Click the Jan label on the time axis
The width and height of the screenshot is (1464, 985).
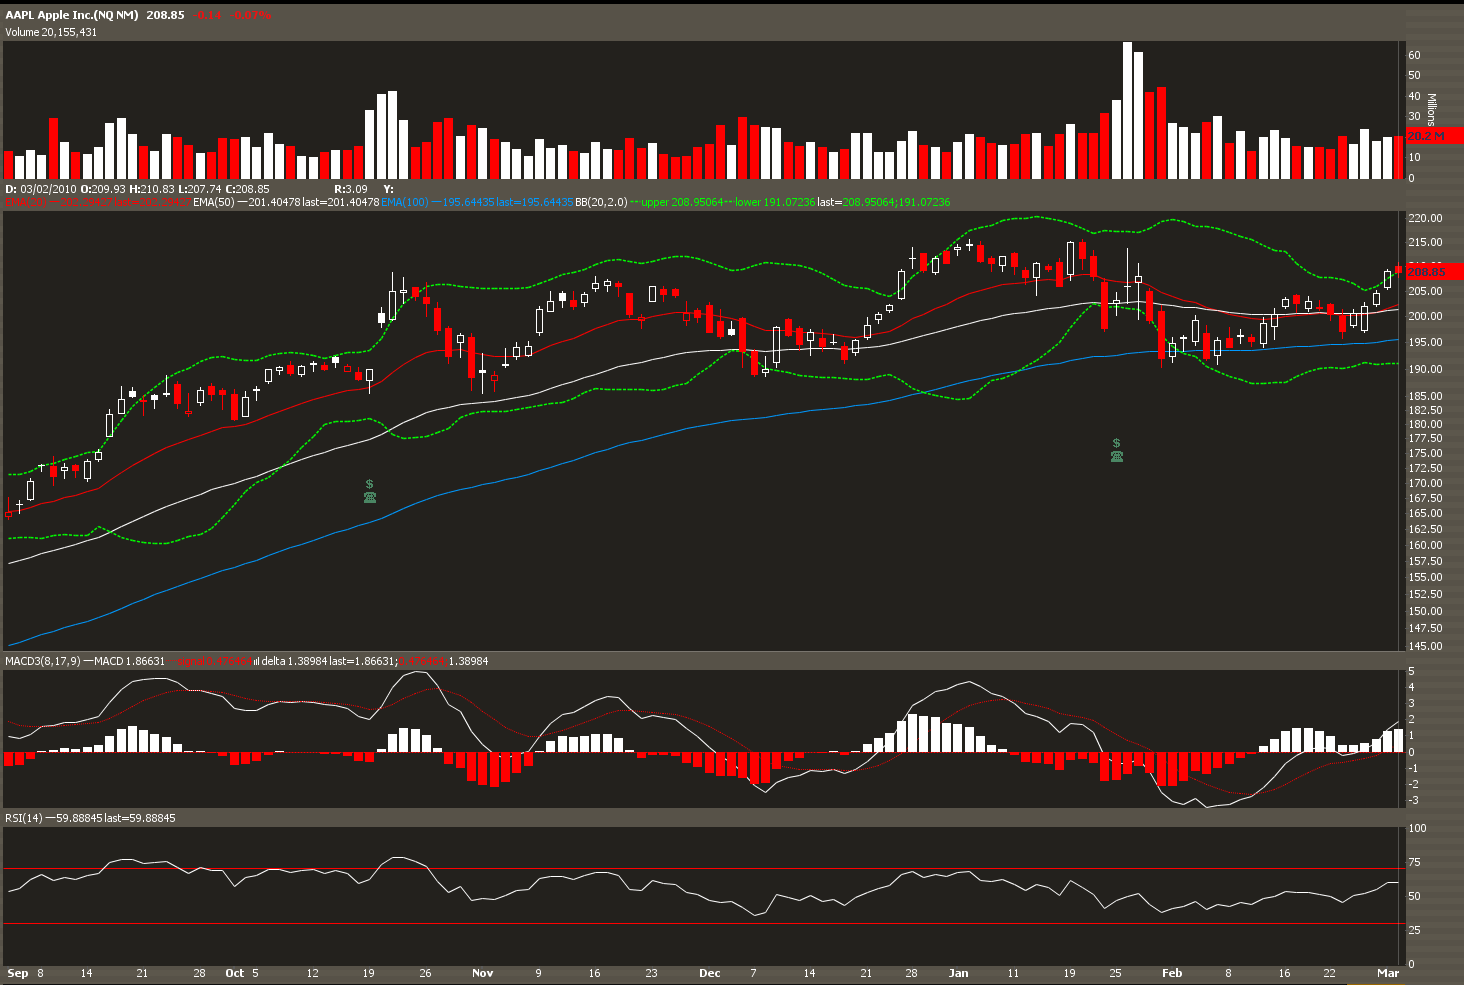[x=958, y=973]
